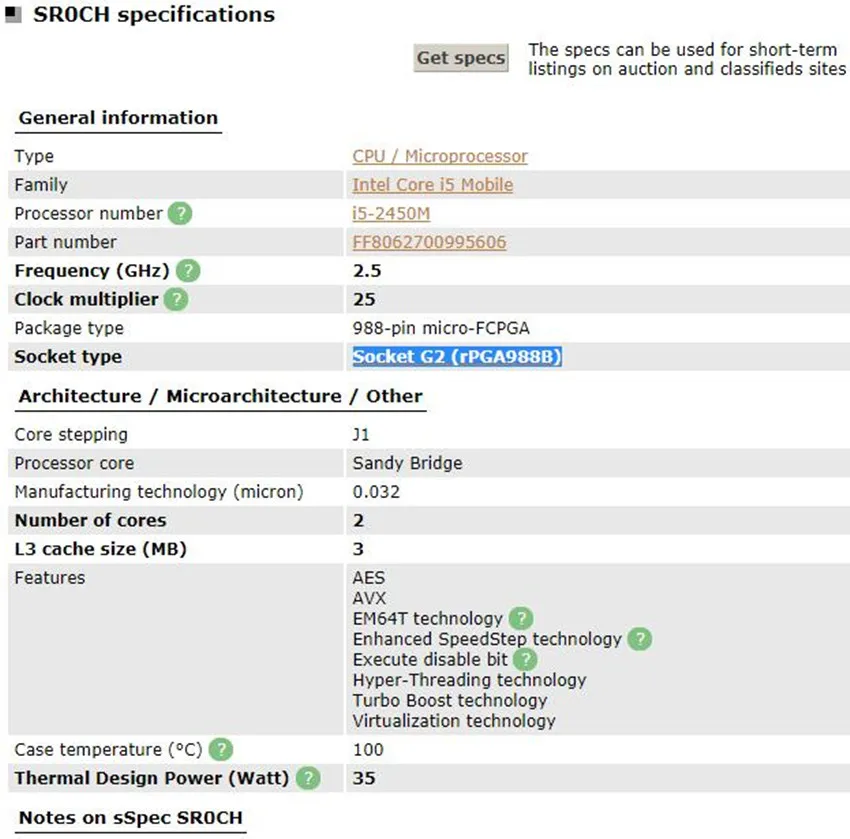Viewport: 850px width, 839px height.
Task: Click the SR0CH specifications title square bullet
Action: click(13, 15)
